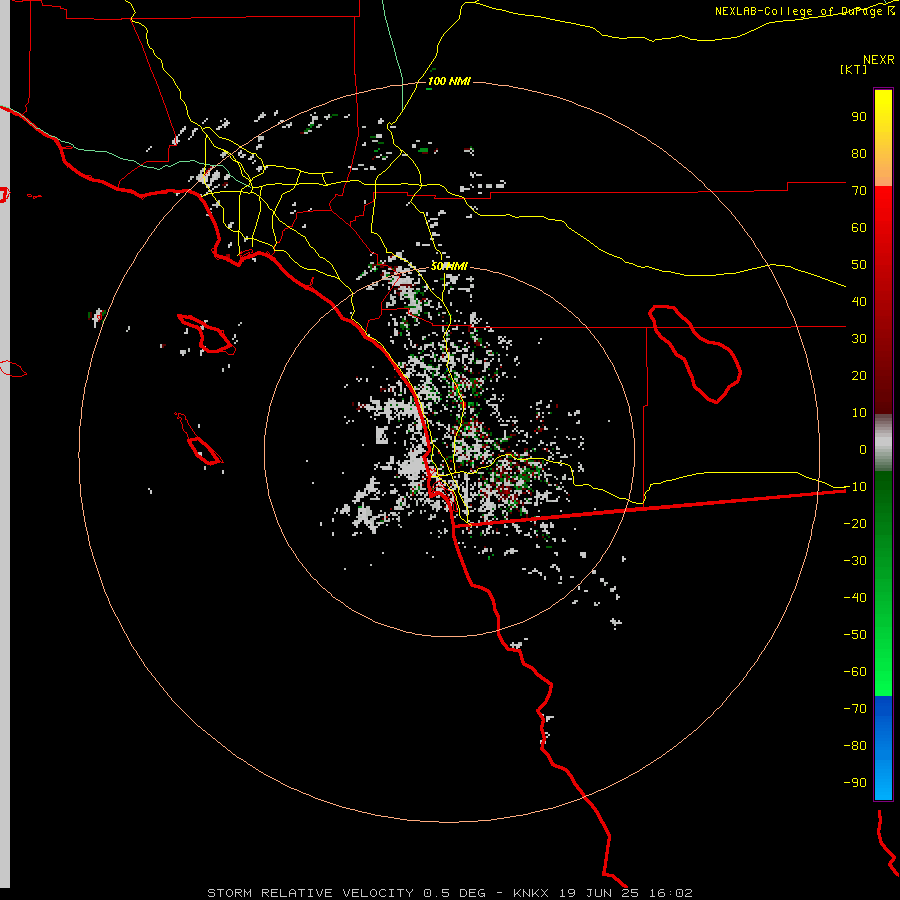This screenshot has width=900, height=900.
Task: Click the -50 value on the velocity scale
Action: [855, 635]
